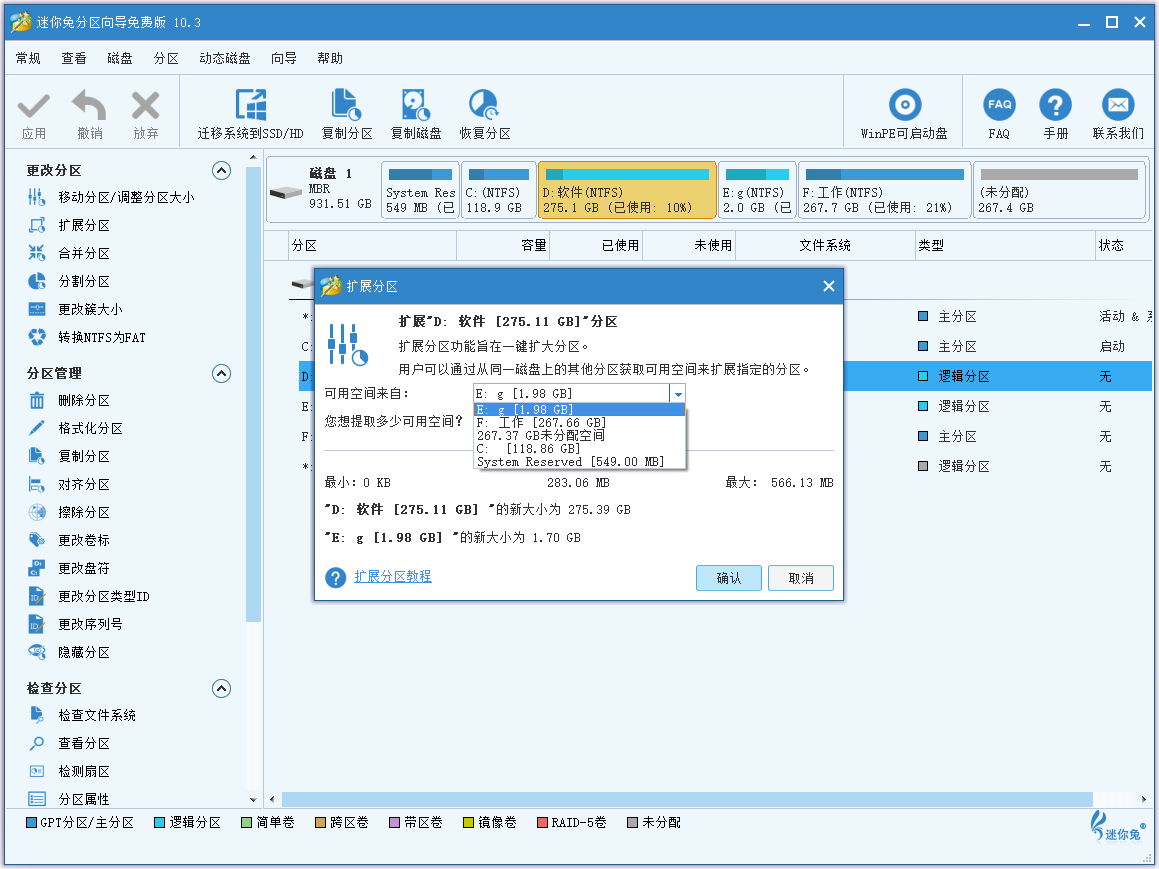
Task: Collapse the 检查分区 sidebar section
Action: pos(221,689)
